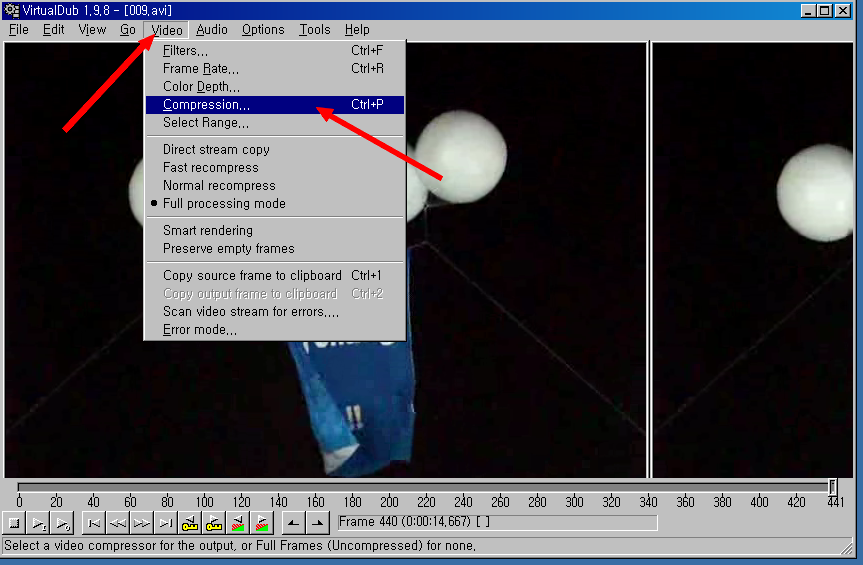Enable Normal recompress mode

[275, 186]
